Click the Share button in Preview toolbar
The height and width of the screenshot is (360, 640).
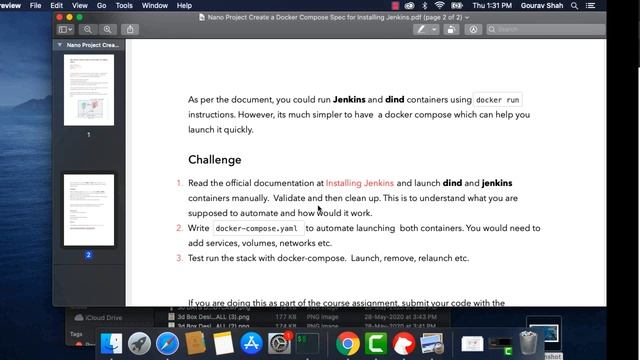pyautogui.click(x=130, y=29)
